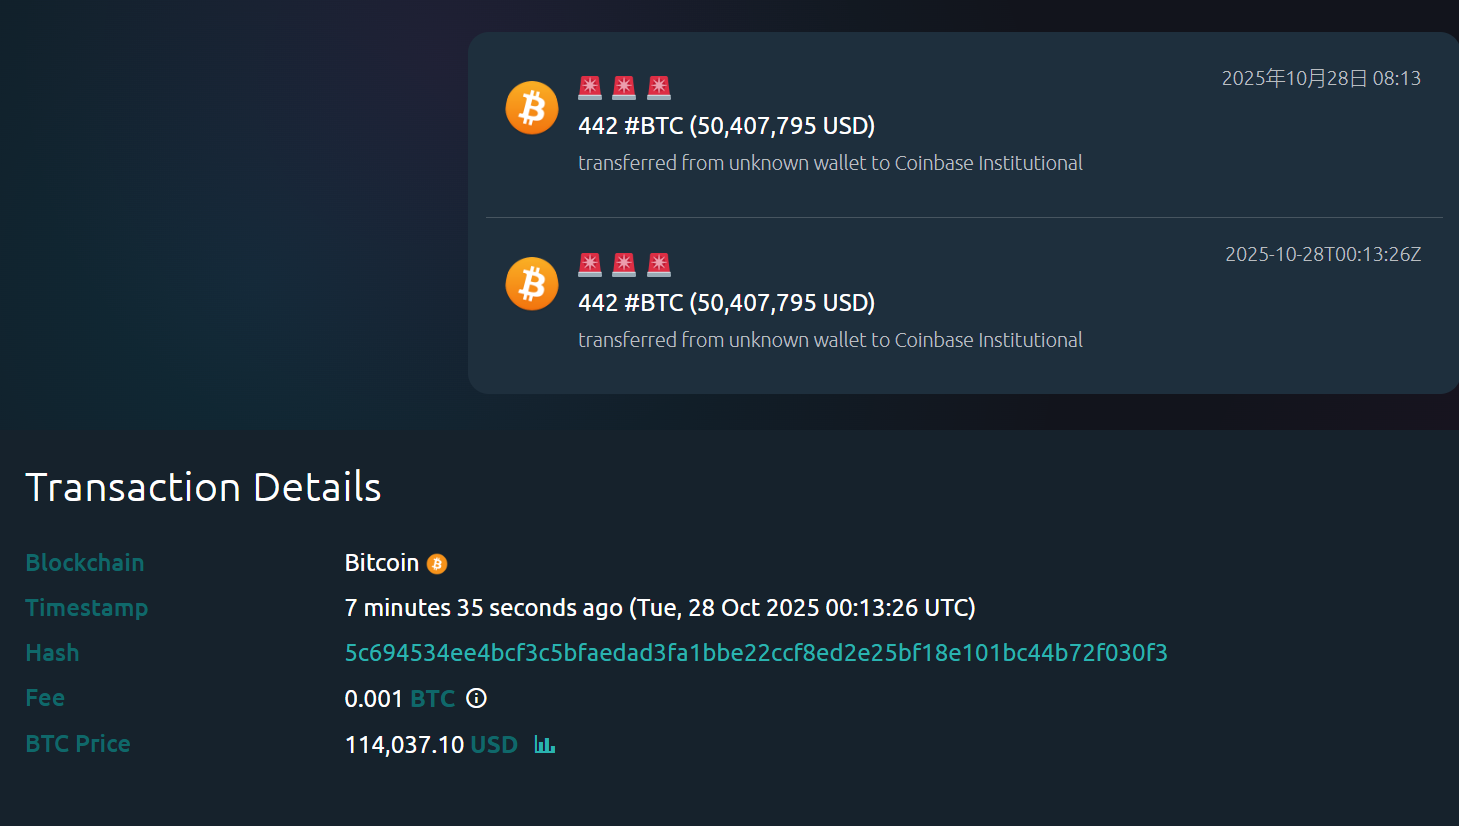The width and height of the screenshot is (1459, 826).
Task: Click the Blockchain row label
Action: click(85, 563)
